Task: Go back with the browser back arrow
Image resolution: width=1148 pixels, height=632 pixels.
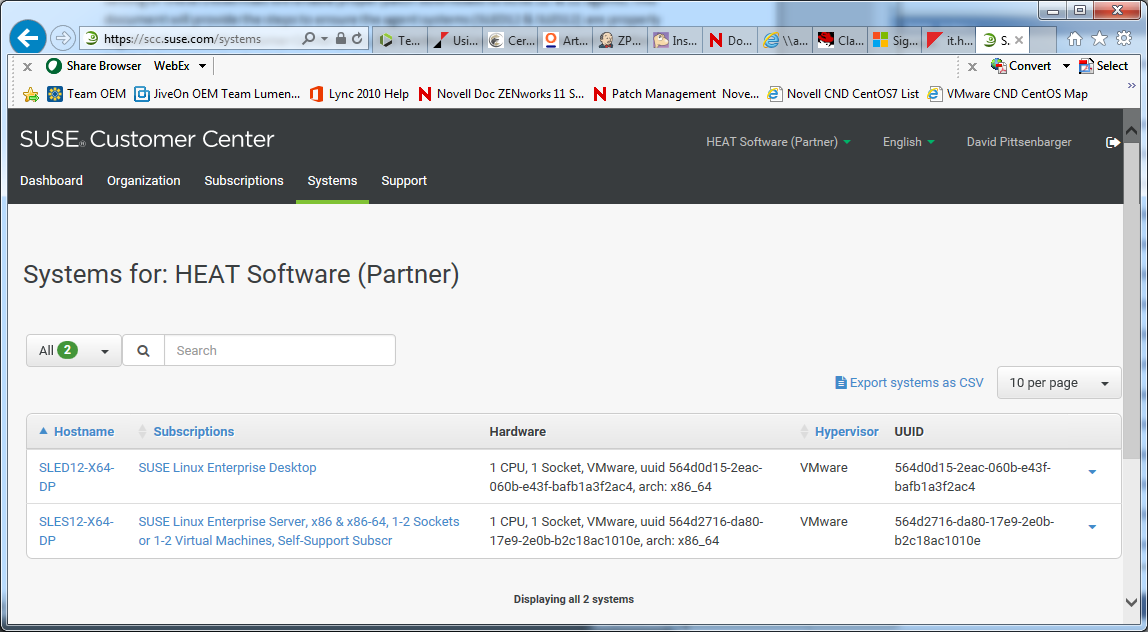Action: click(x=28, y=38)
